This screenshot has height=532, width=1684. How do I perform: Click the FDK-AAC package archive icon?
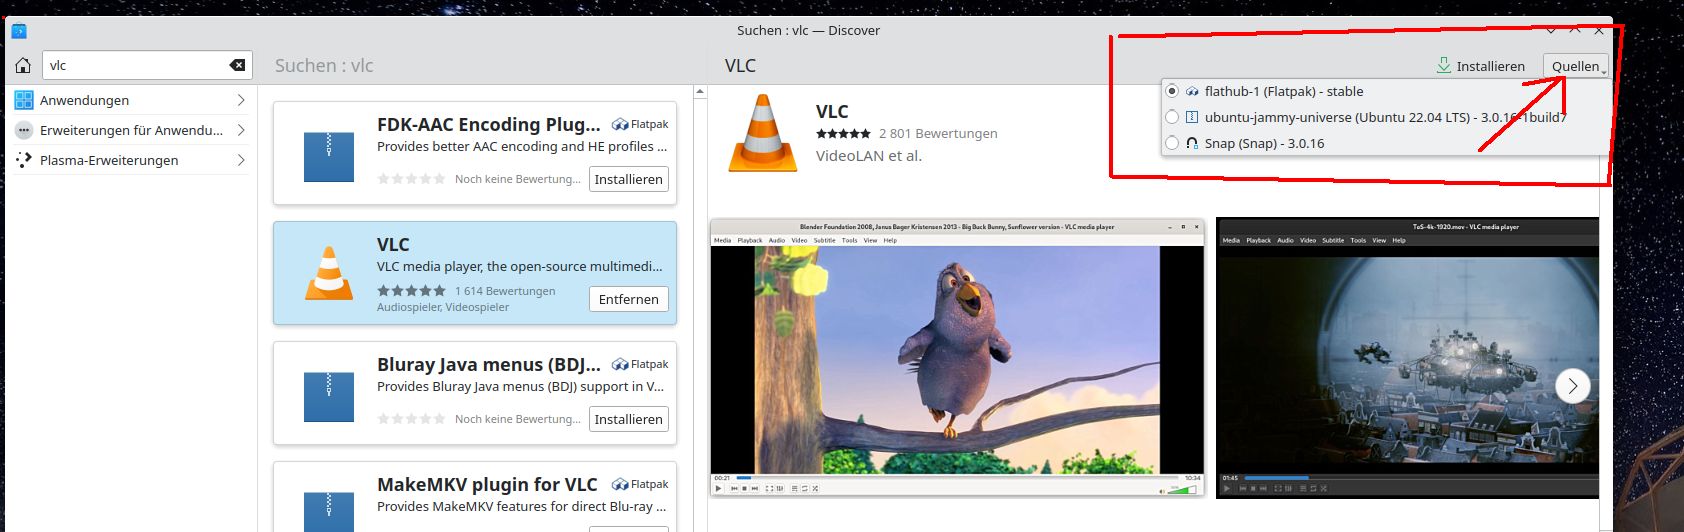click(x=329, y=157)
